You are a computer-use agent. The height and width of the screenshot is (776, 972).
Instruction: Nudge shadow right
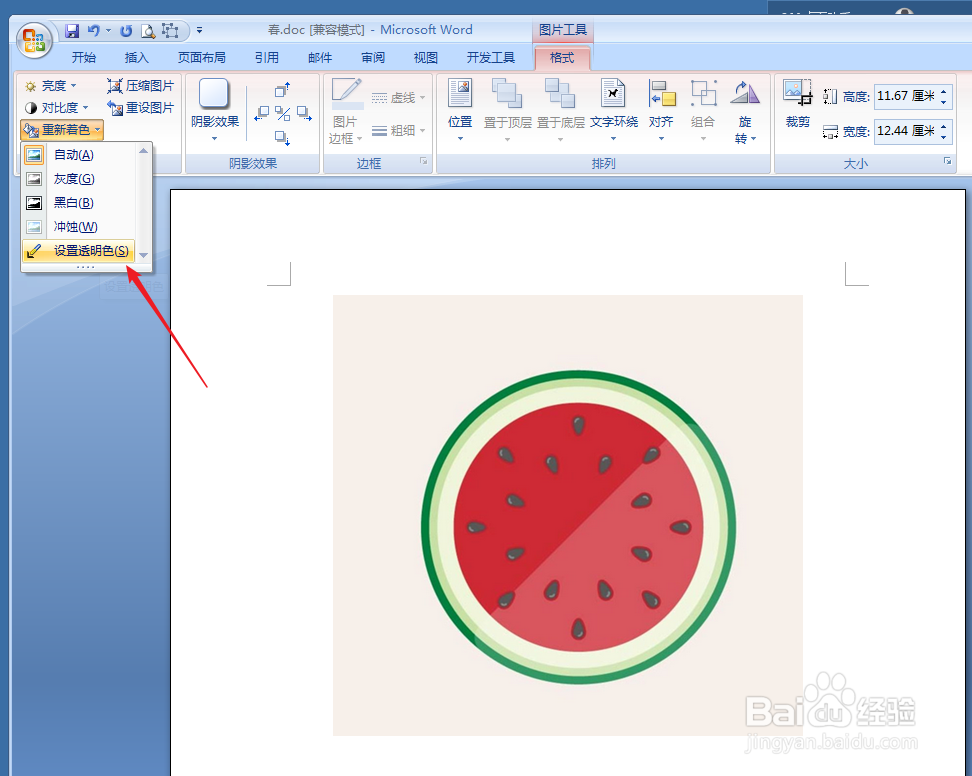(x=304, y=113)
